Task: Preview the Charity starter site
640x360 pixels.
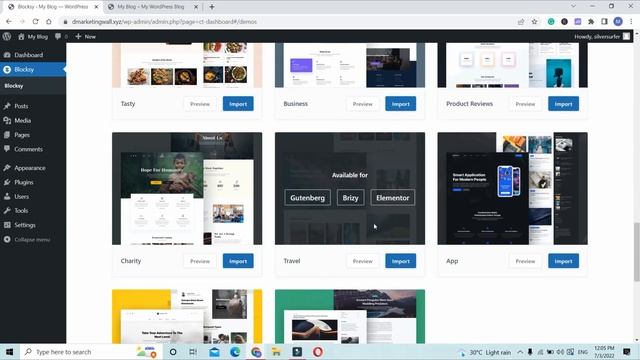Action: coord(200,261)
